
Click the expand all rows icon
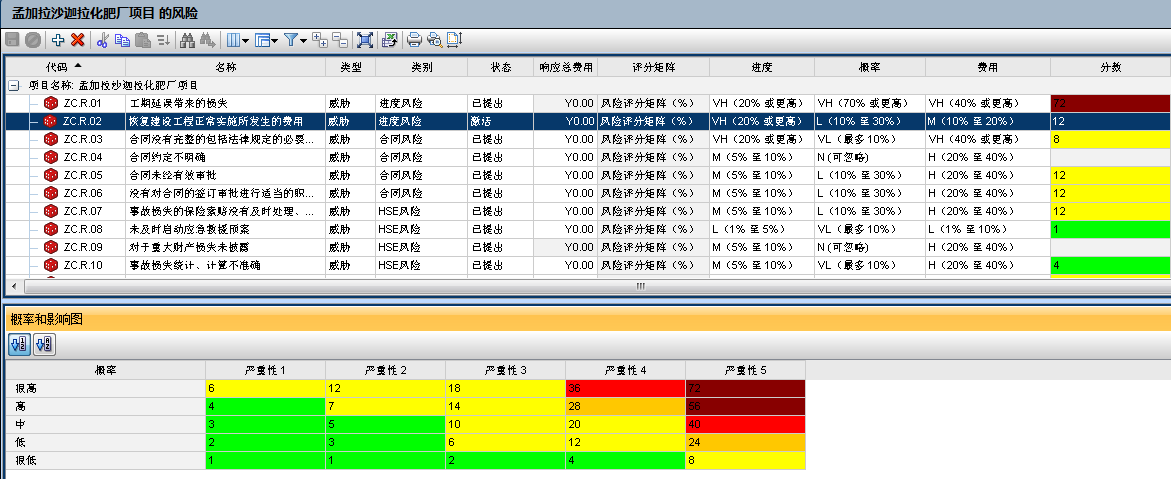tap(320, 40)
